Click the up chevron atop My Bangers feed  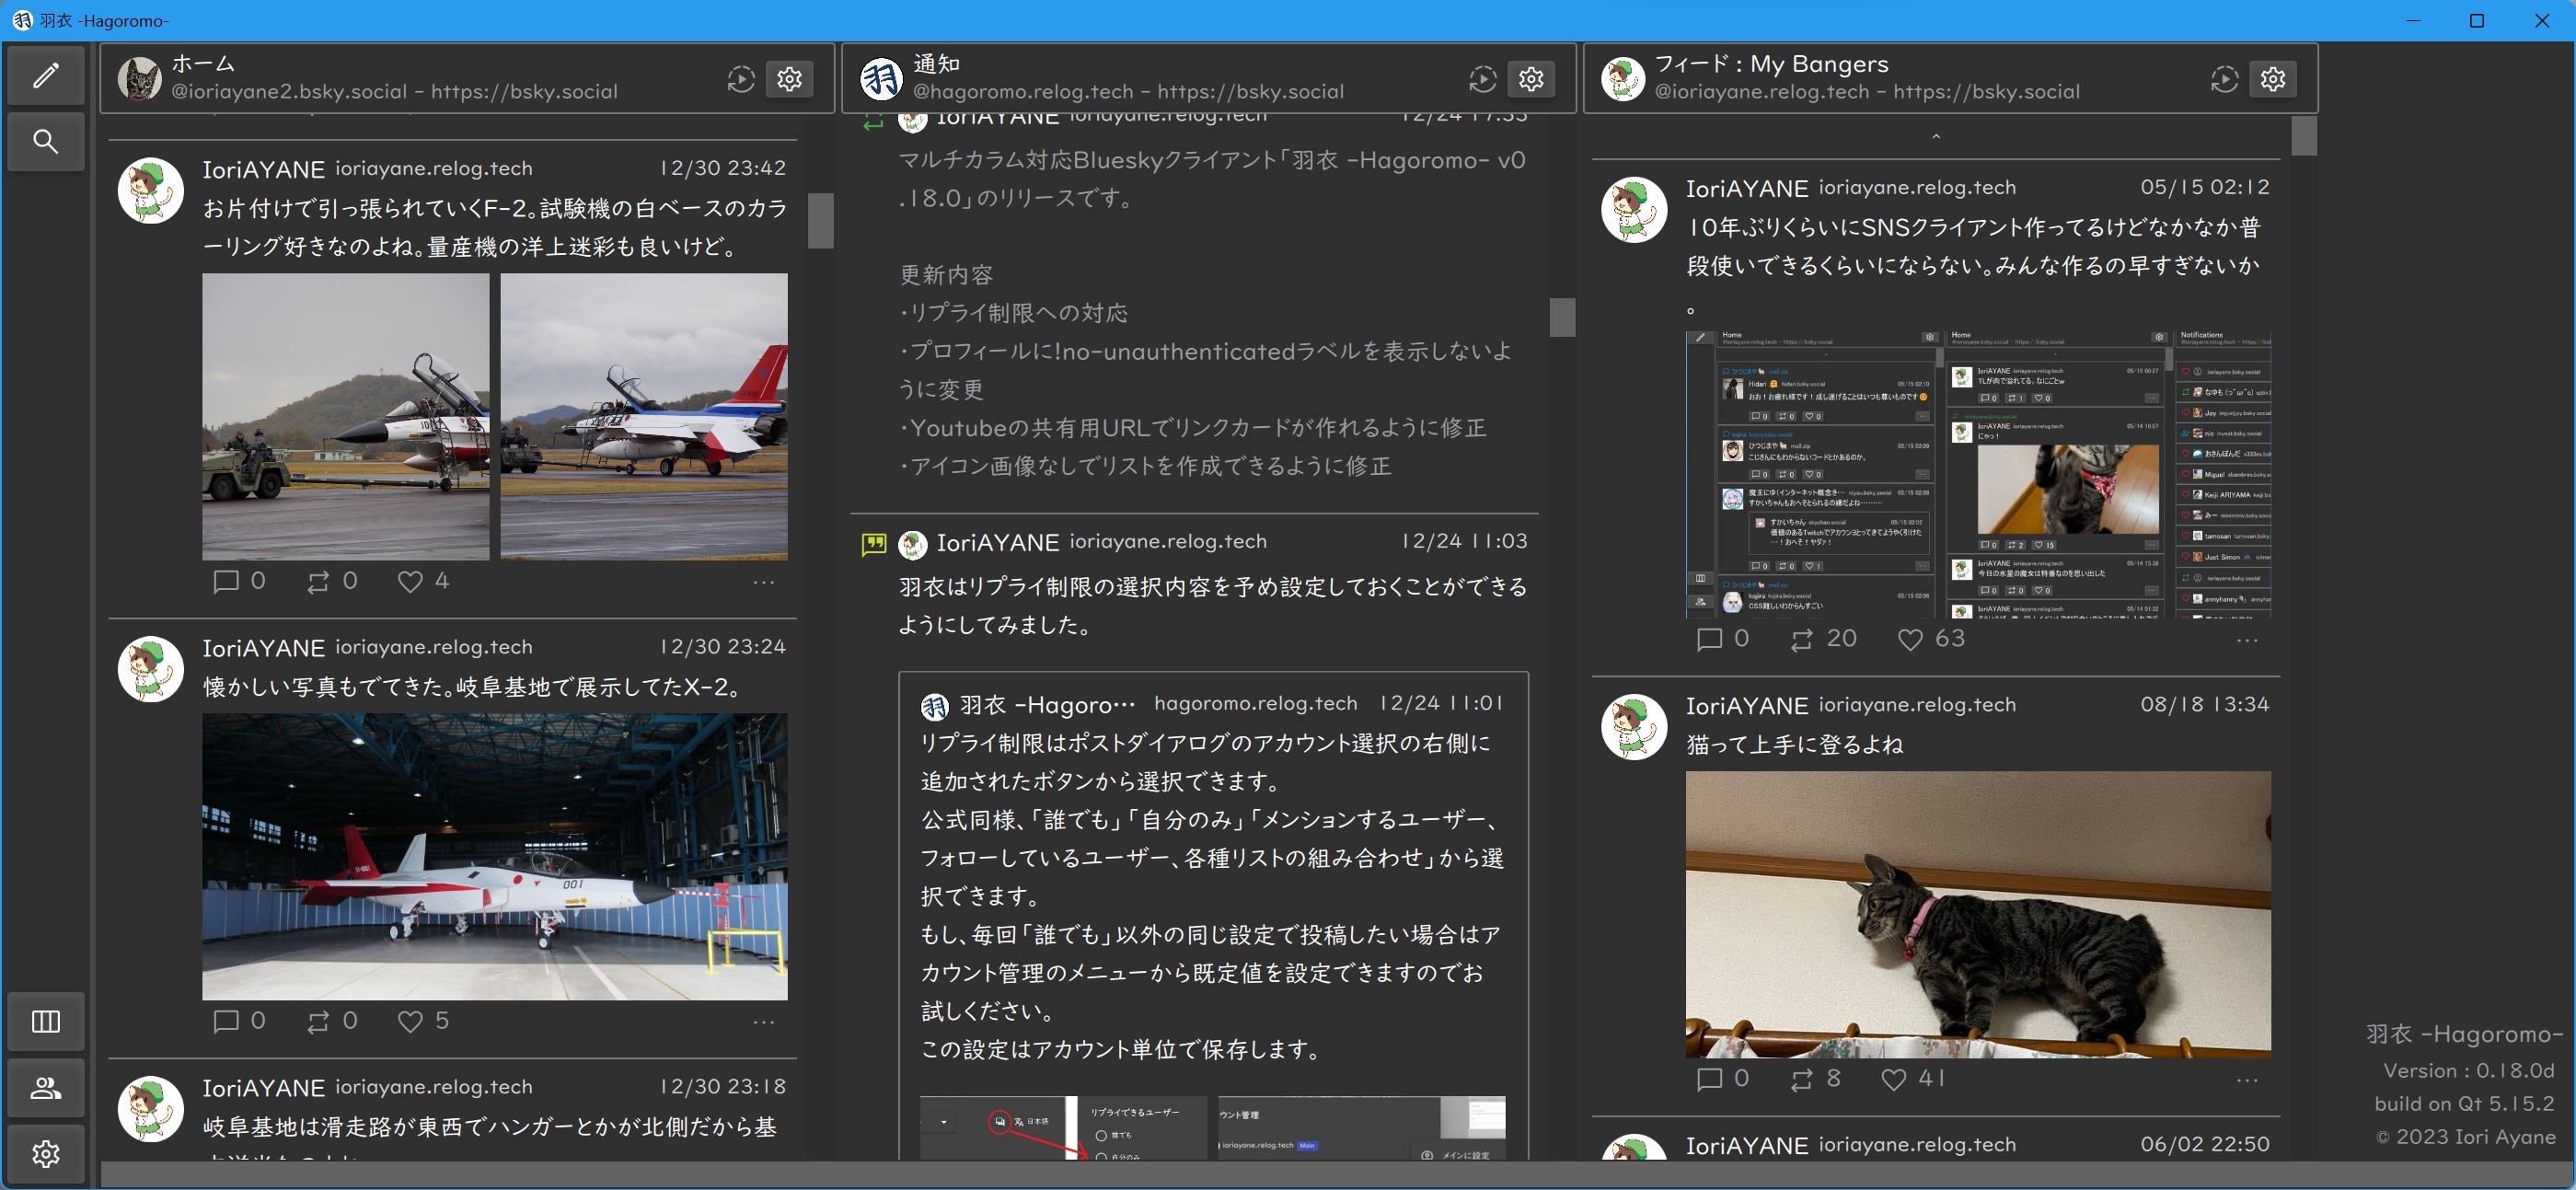point(1936,137)
